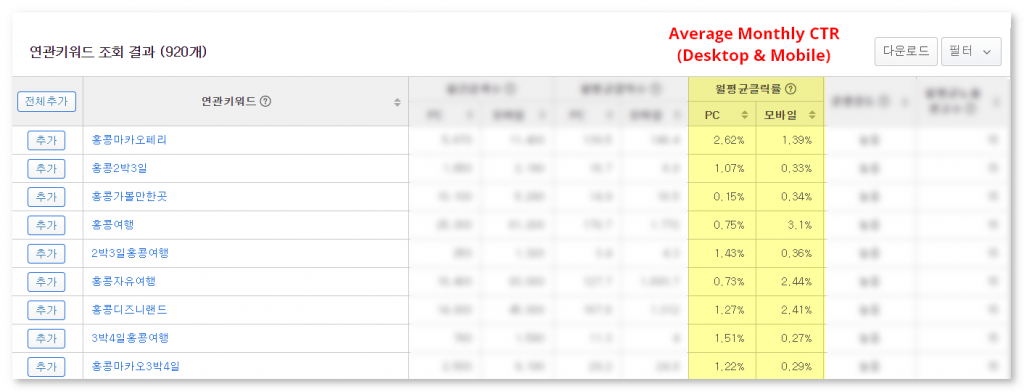Click the 전체추가 add-all button
Screen dimensions: 1024x392
coord(46,101)
